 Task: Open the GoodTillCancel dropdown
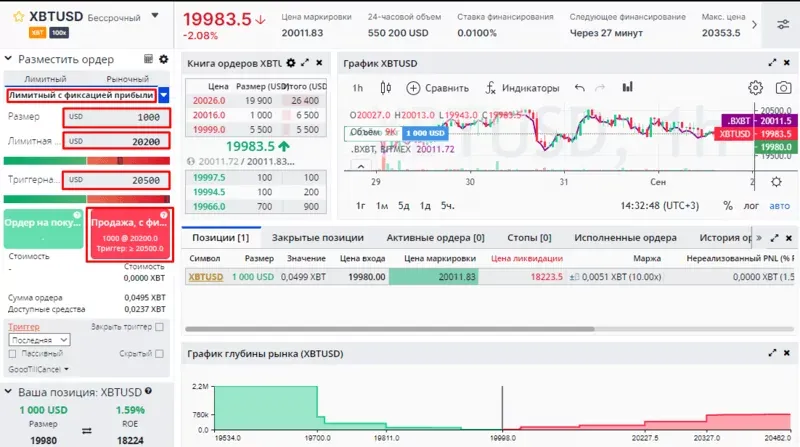[x=39, y=369]
